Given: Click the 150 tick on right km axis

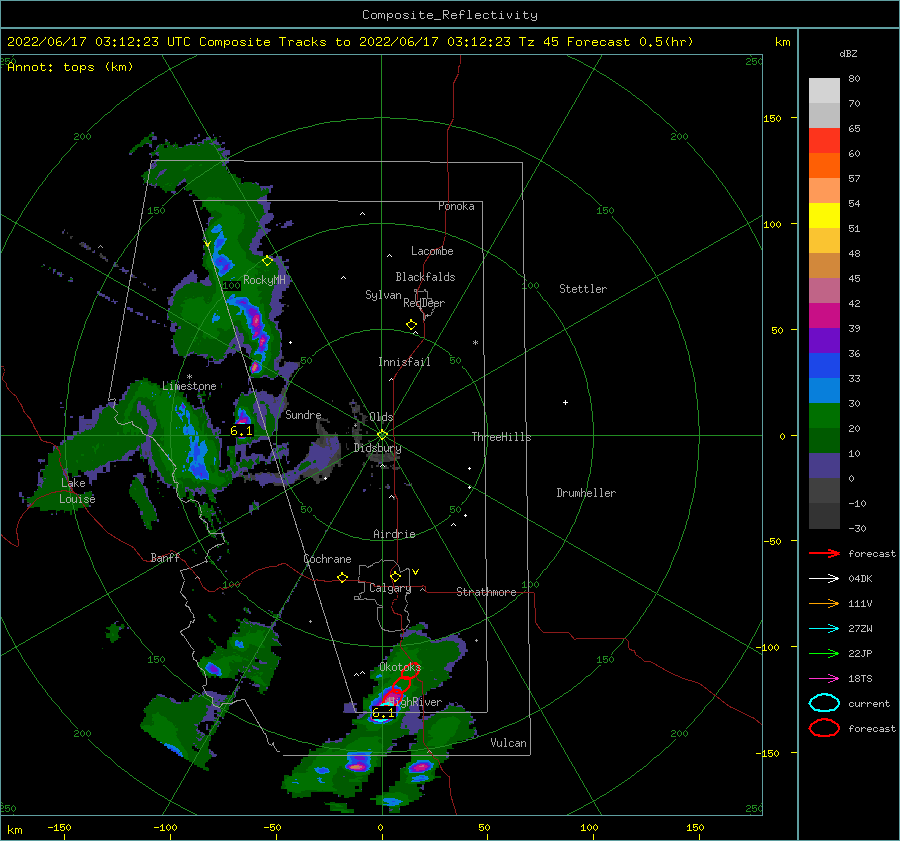Looking at the screenshot, I should point(773,118).
